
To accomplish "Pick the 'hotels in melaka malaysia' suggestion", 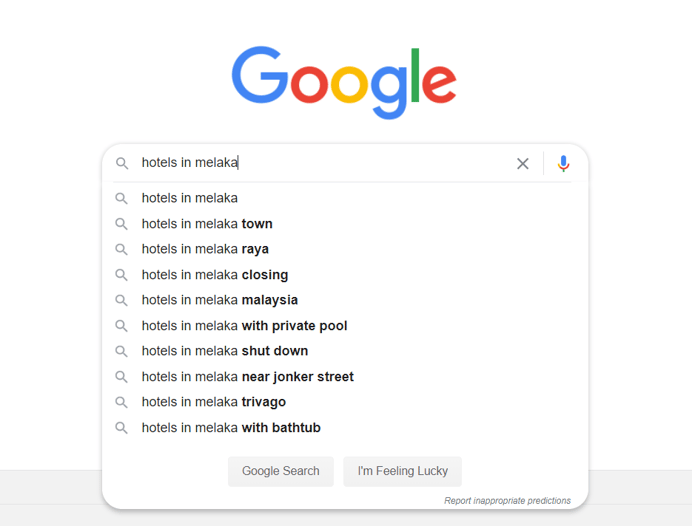I will coord(220,300).
